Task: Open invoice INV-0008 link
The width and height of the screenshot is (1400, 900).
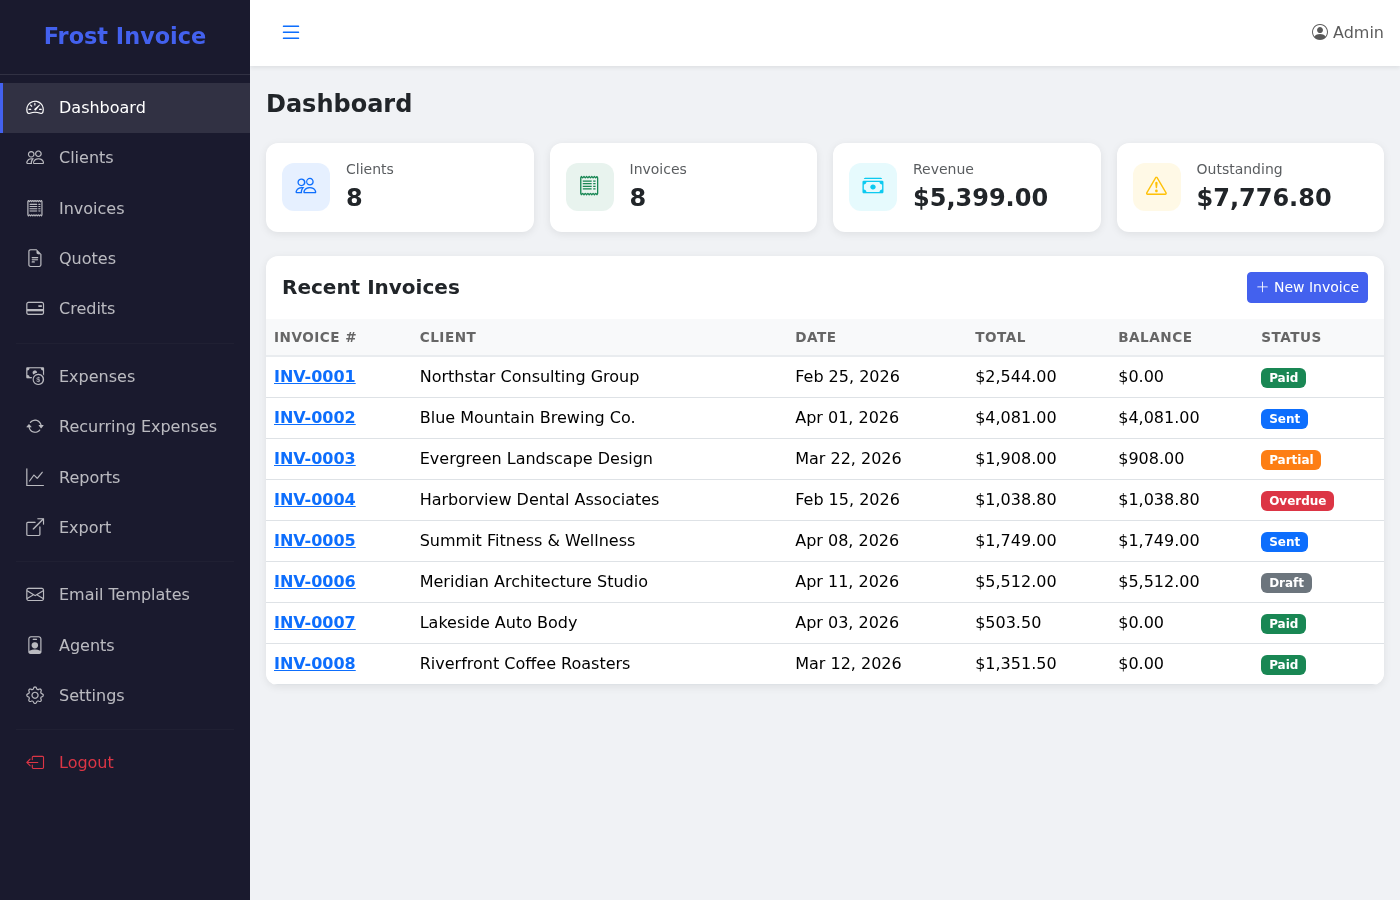Action: (x=314, y=663)
